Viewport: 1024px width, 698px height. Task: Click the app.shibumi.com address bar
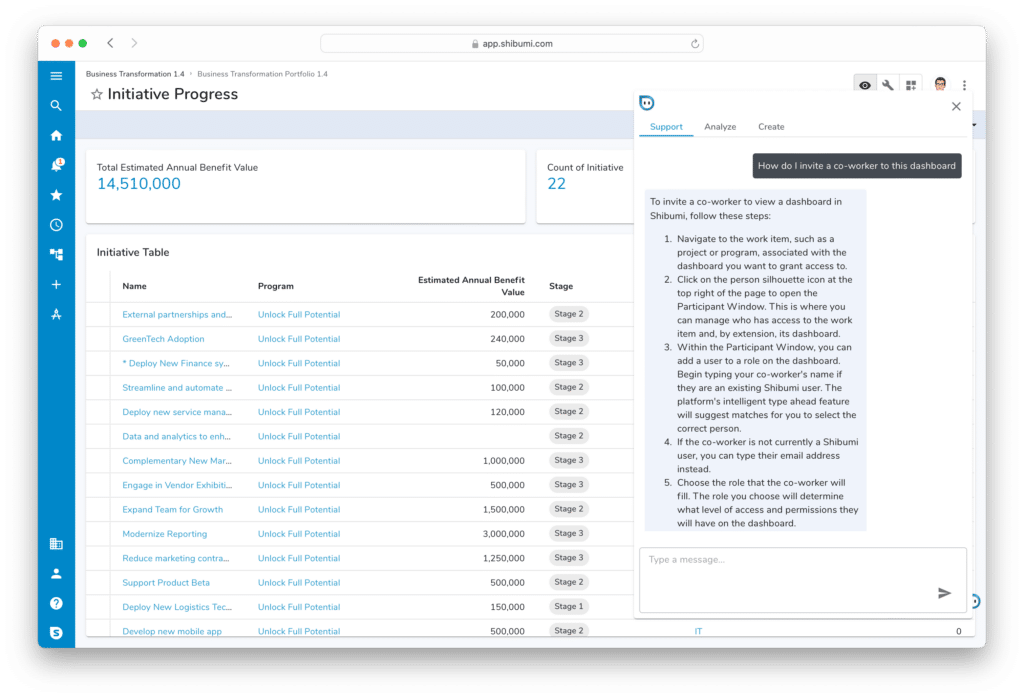[511, 44]
